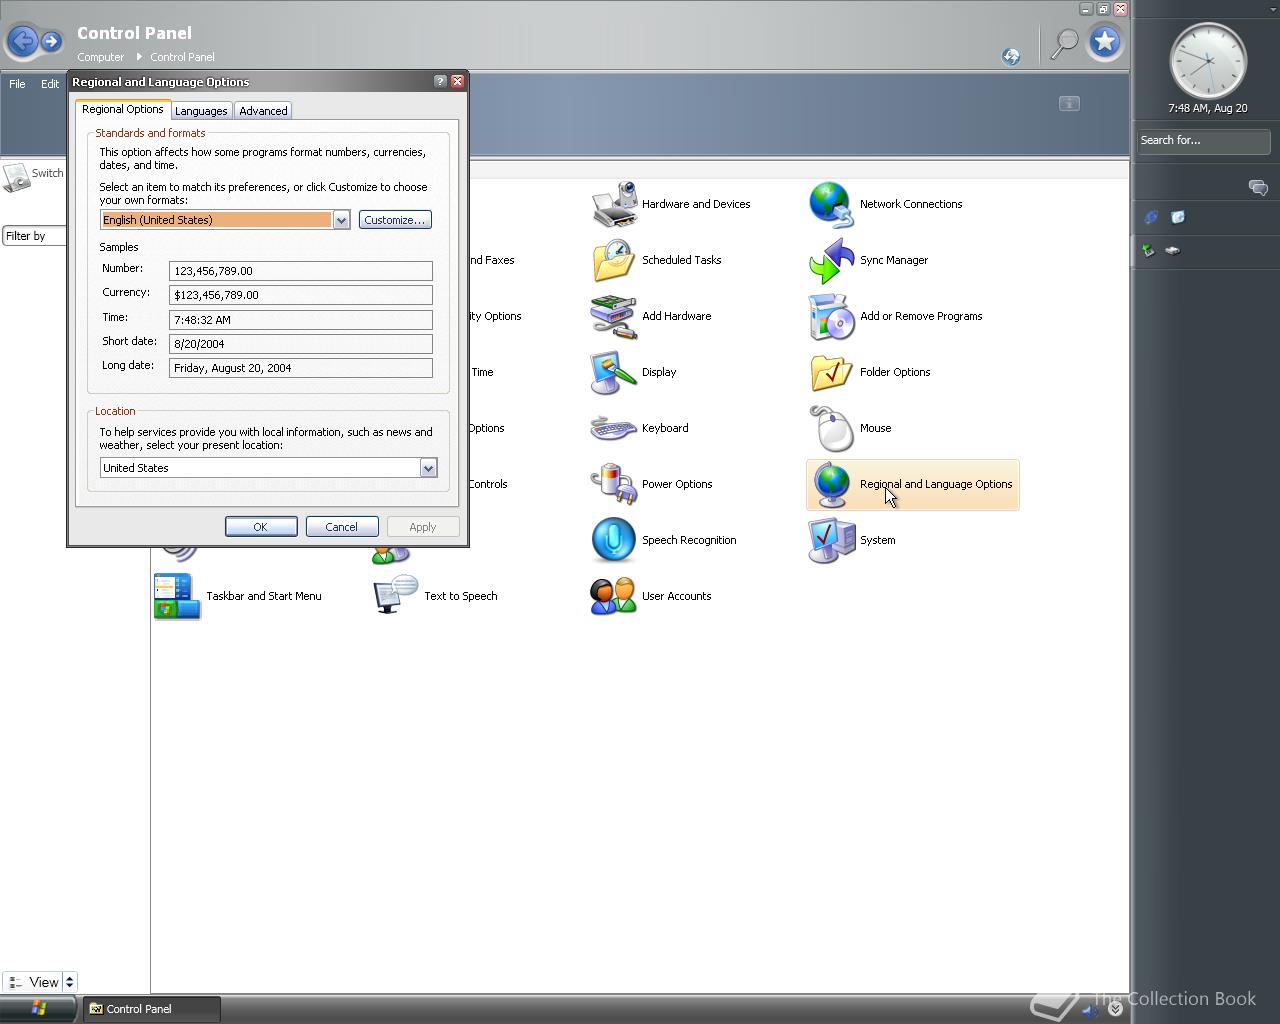The height and width of the screenshot is (1024, 1280).
Task: Open the View mode dropdown stepper
Action: (x=69, y=982)
